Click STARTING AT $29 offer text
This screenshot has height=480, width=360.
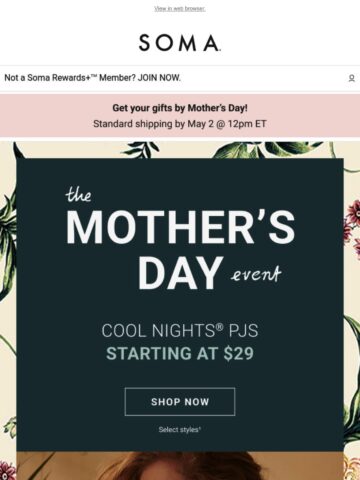click(180, 354)
